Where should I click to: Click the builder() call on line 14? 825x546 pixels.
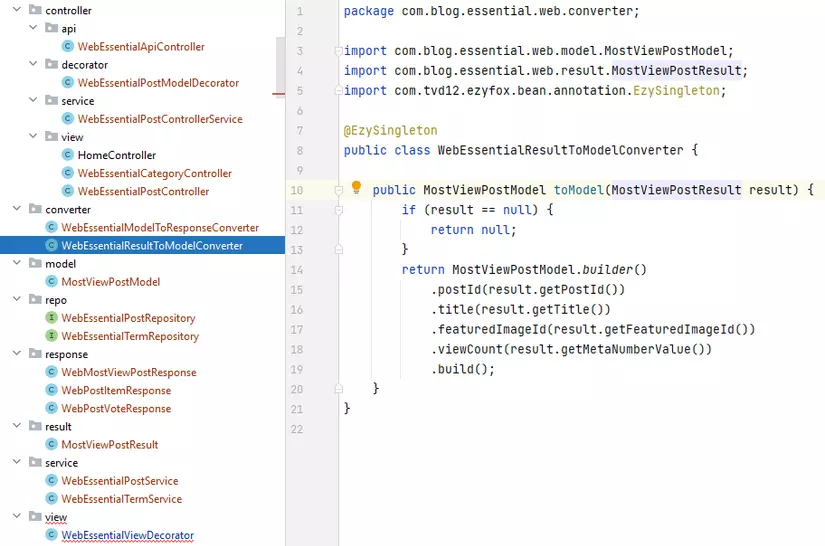coord(614,270)
